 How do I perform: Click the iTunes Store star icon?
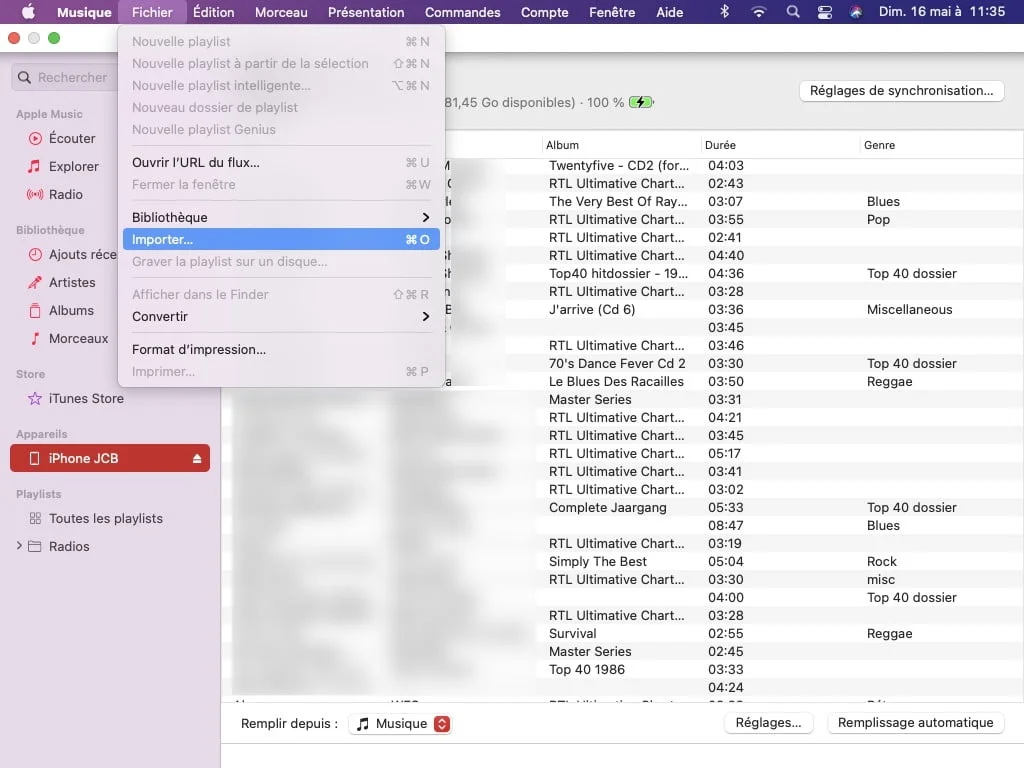pyautogui.click(x=35, y=398)
